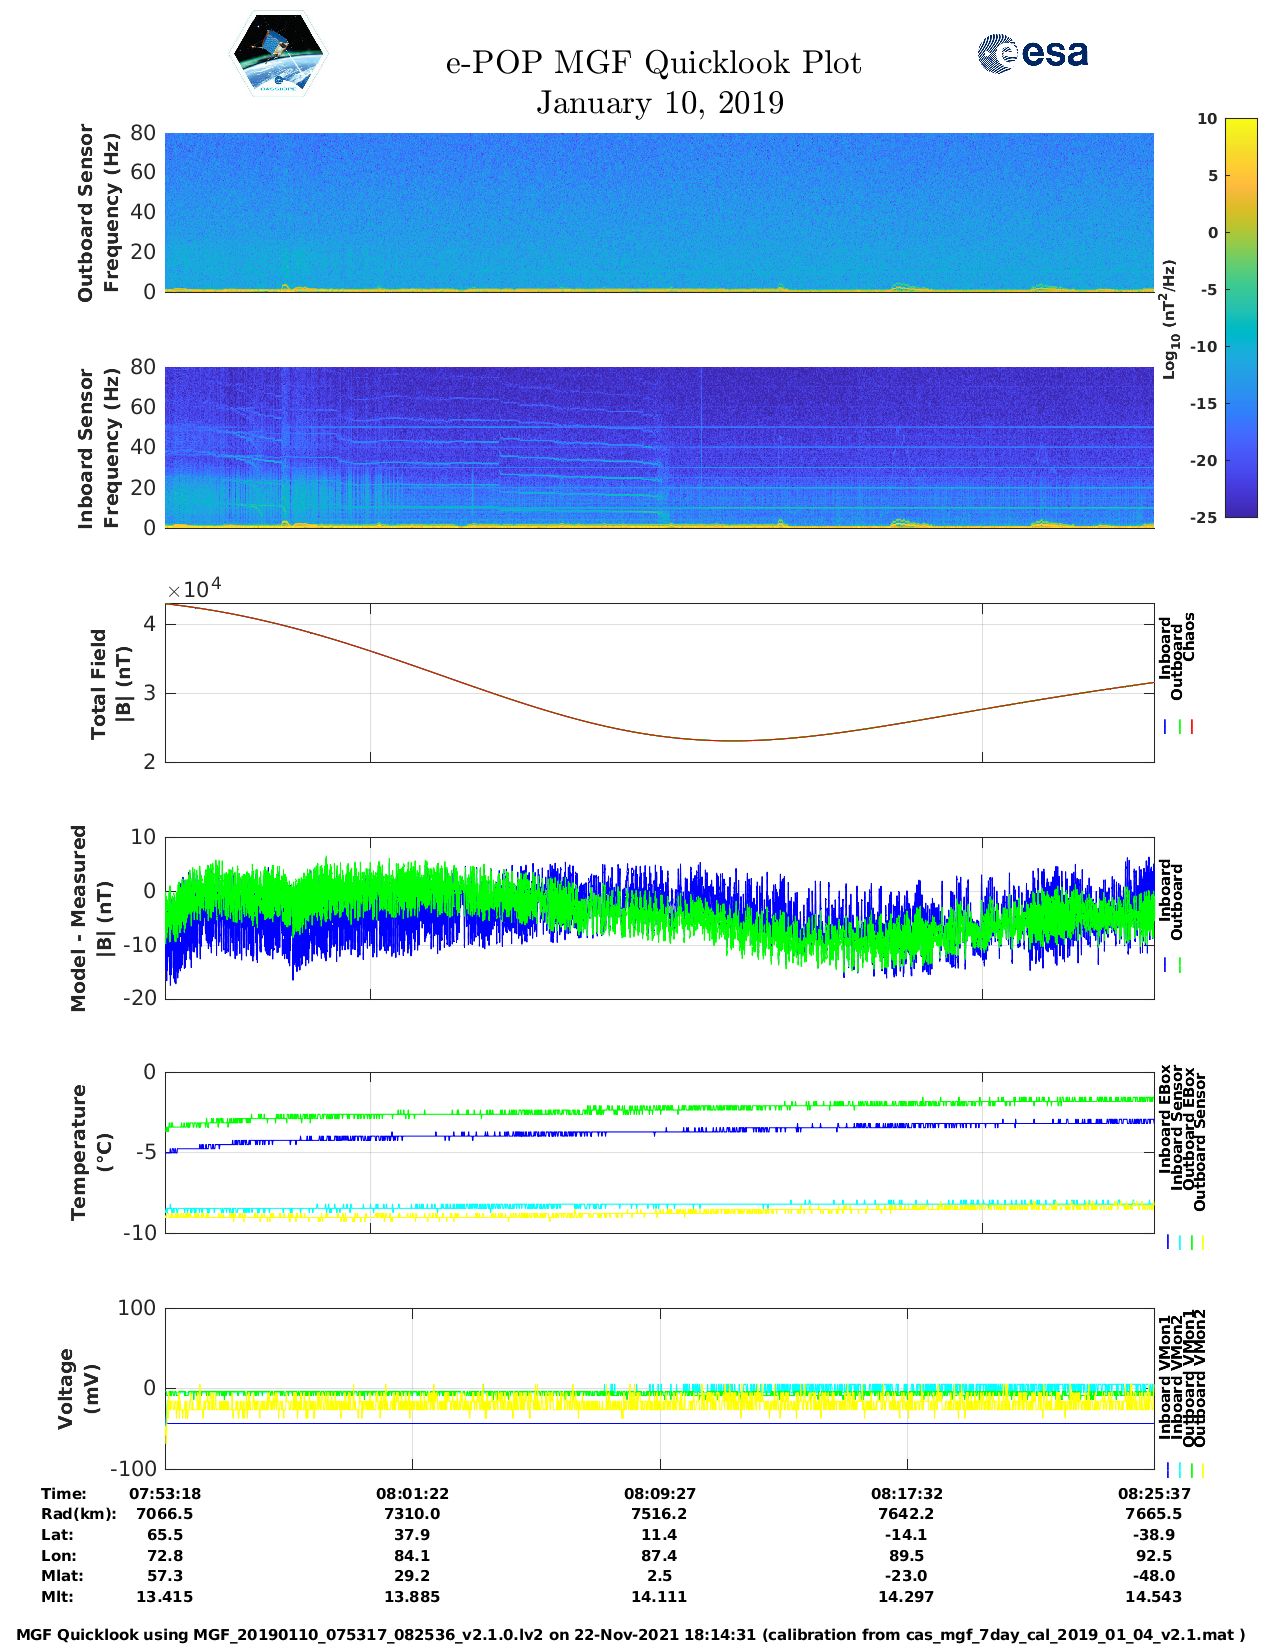
Task: Select the Inboard Sensor spectrogram panel
Action: click(x=659, y=447)
